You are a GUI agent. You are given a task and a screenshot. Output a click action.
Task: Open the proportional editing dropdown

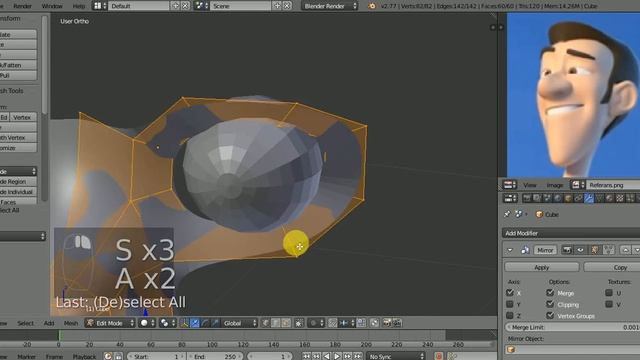[x=316, y=323]
